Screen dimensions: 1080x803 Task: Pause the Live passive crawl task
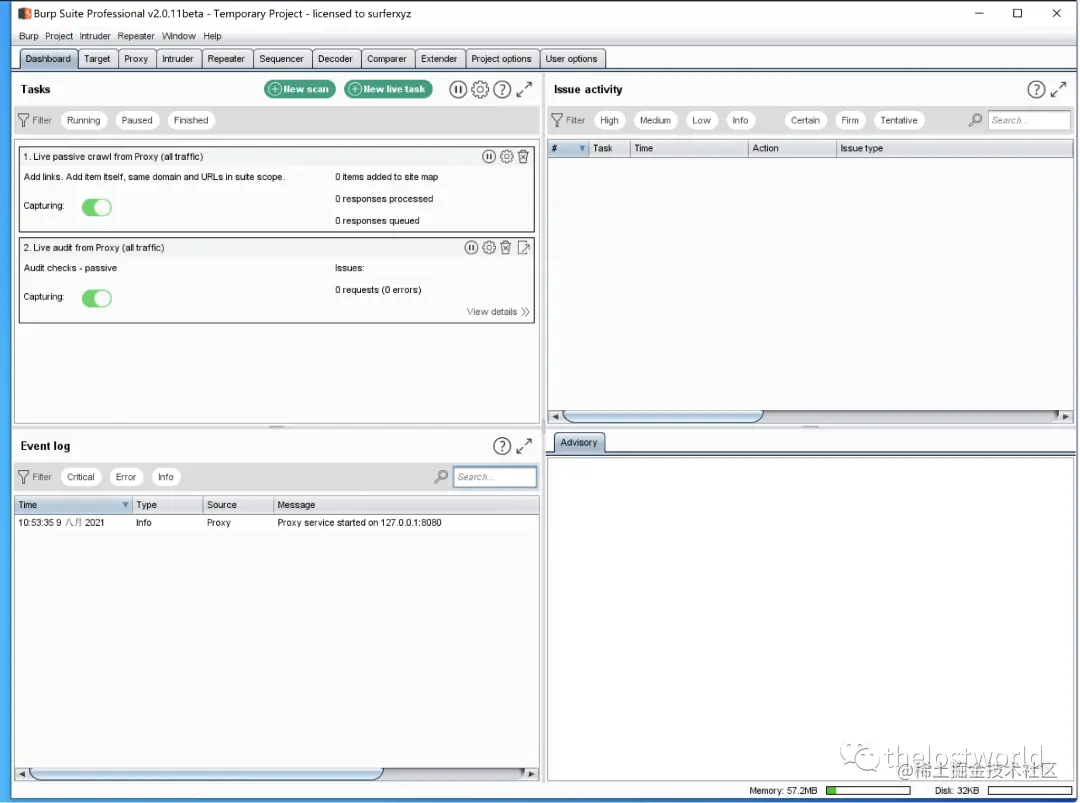[488, 156]
